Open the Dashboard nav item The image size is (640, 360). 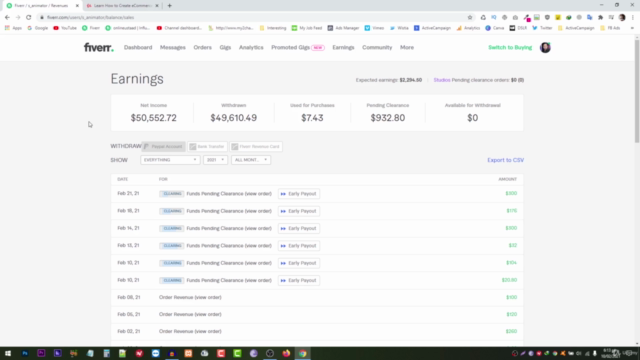point(138,47)
